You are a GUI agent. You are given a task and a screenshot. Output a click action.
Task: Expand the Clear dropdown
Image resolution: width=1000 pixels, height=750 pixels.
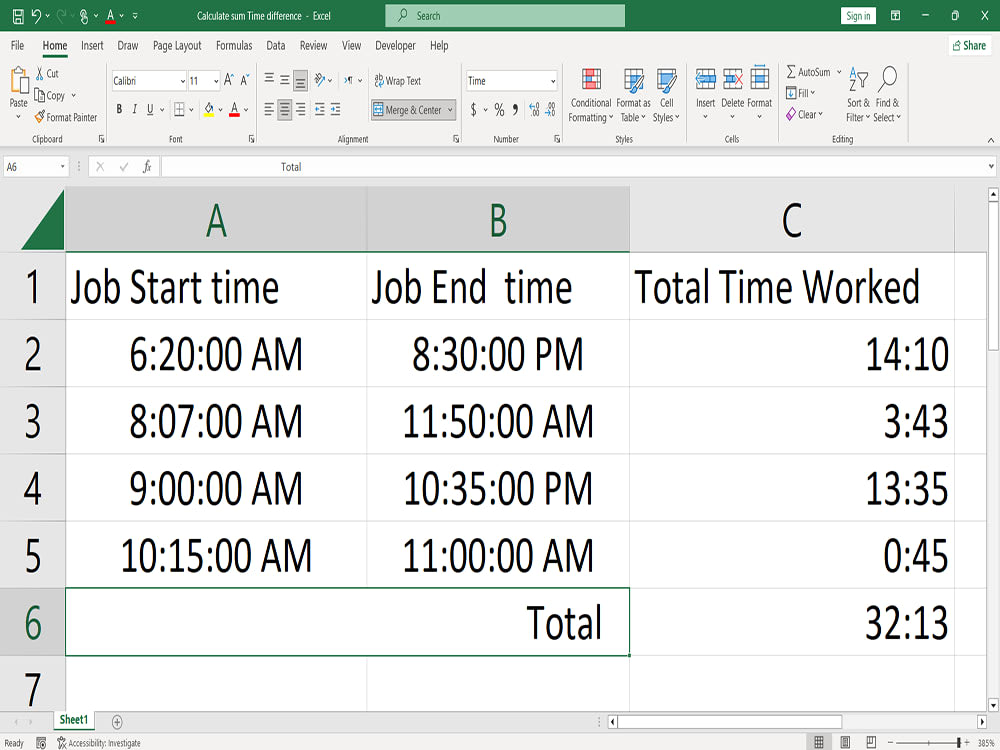821,114
